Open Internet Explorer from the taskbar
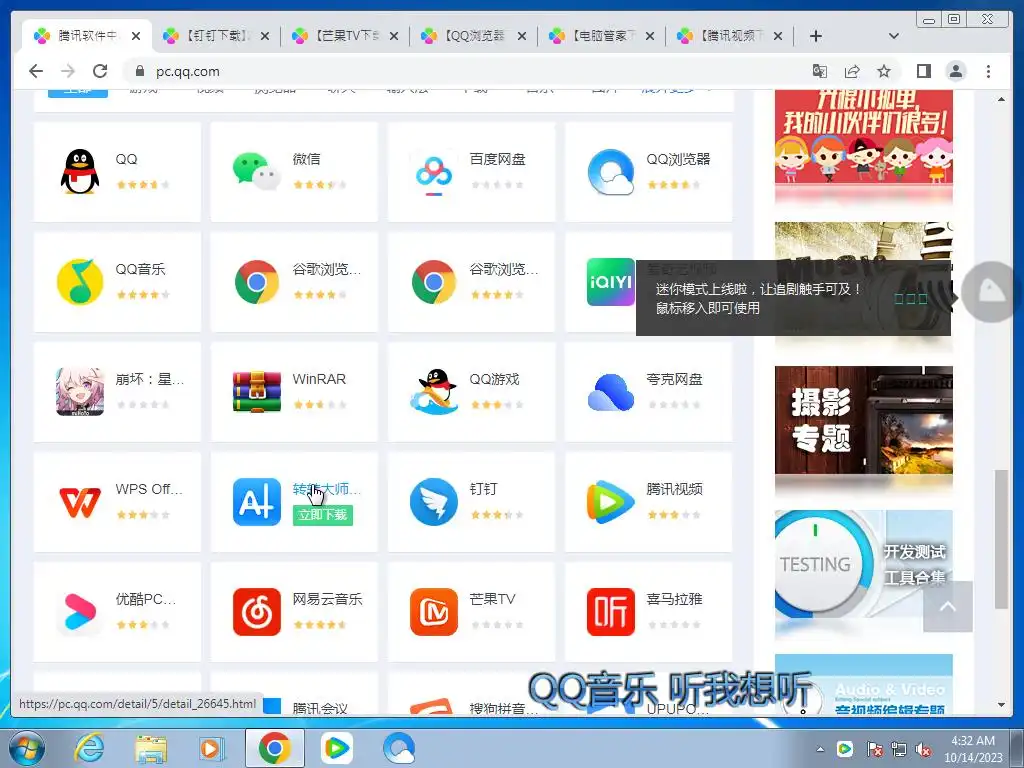1024x768 pixels. (x=88, y=748)
